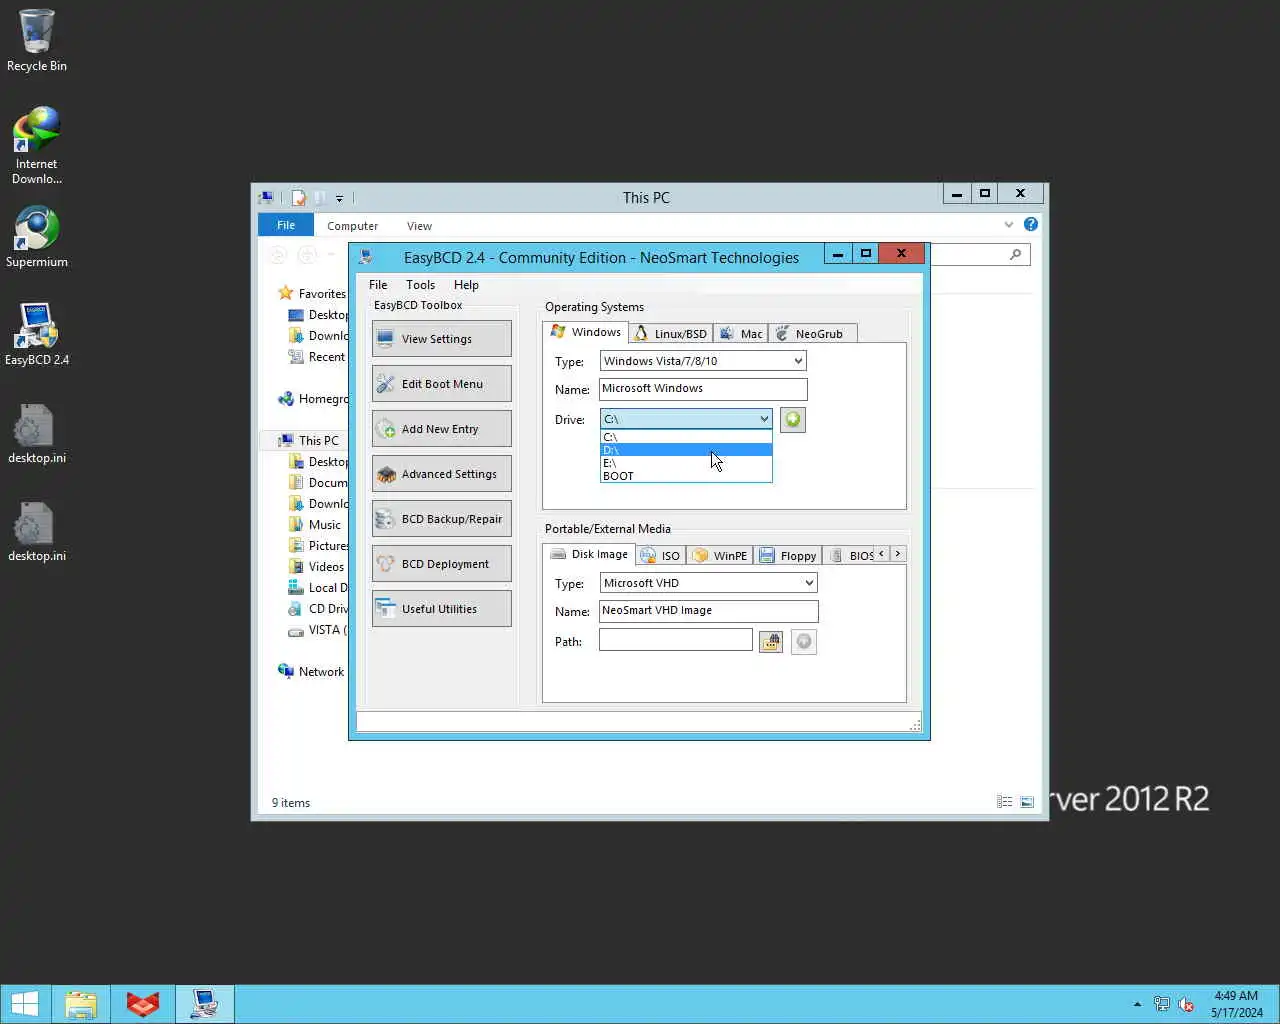Switch to the BIOS media tab
Image resolution: width=1280 pixels, height=1024 pixels.
coord(851,556)
